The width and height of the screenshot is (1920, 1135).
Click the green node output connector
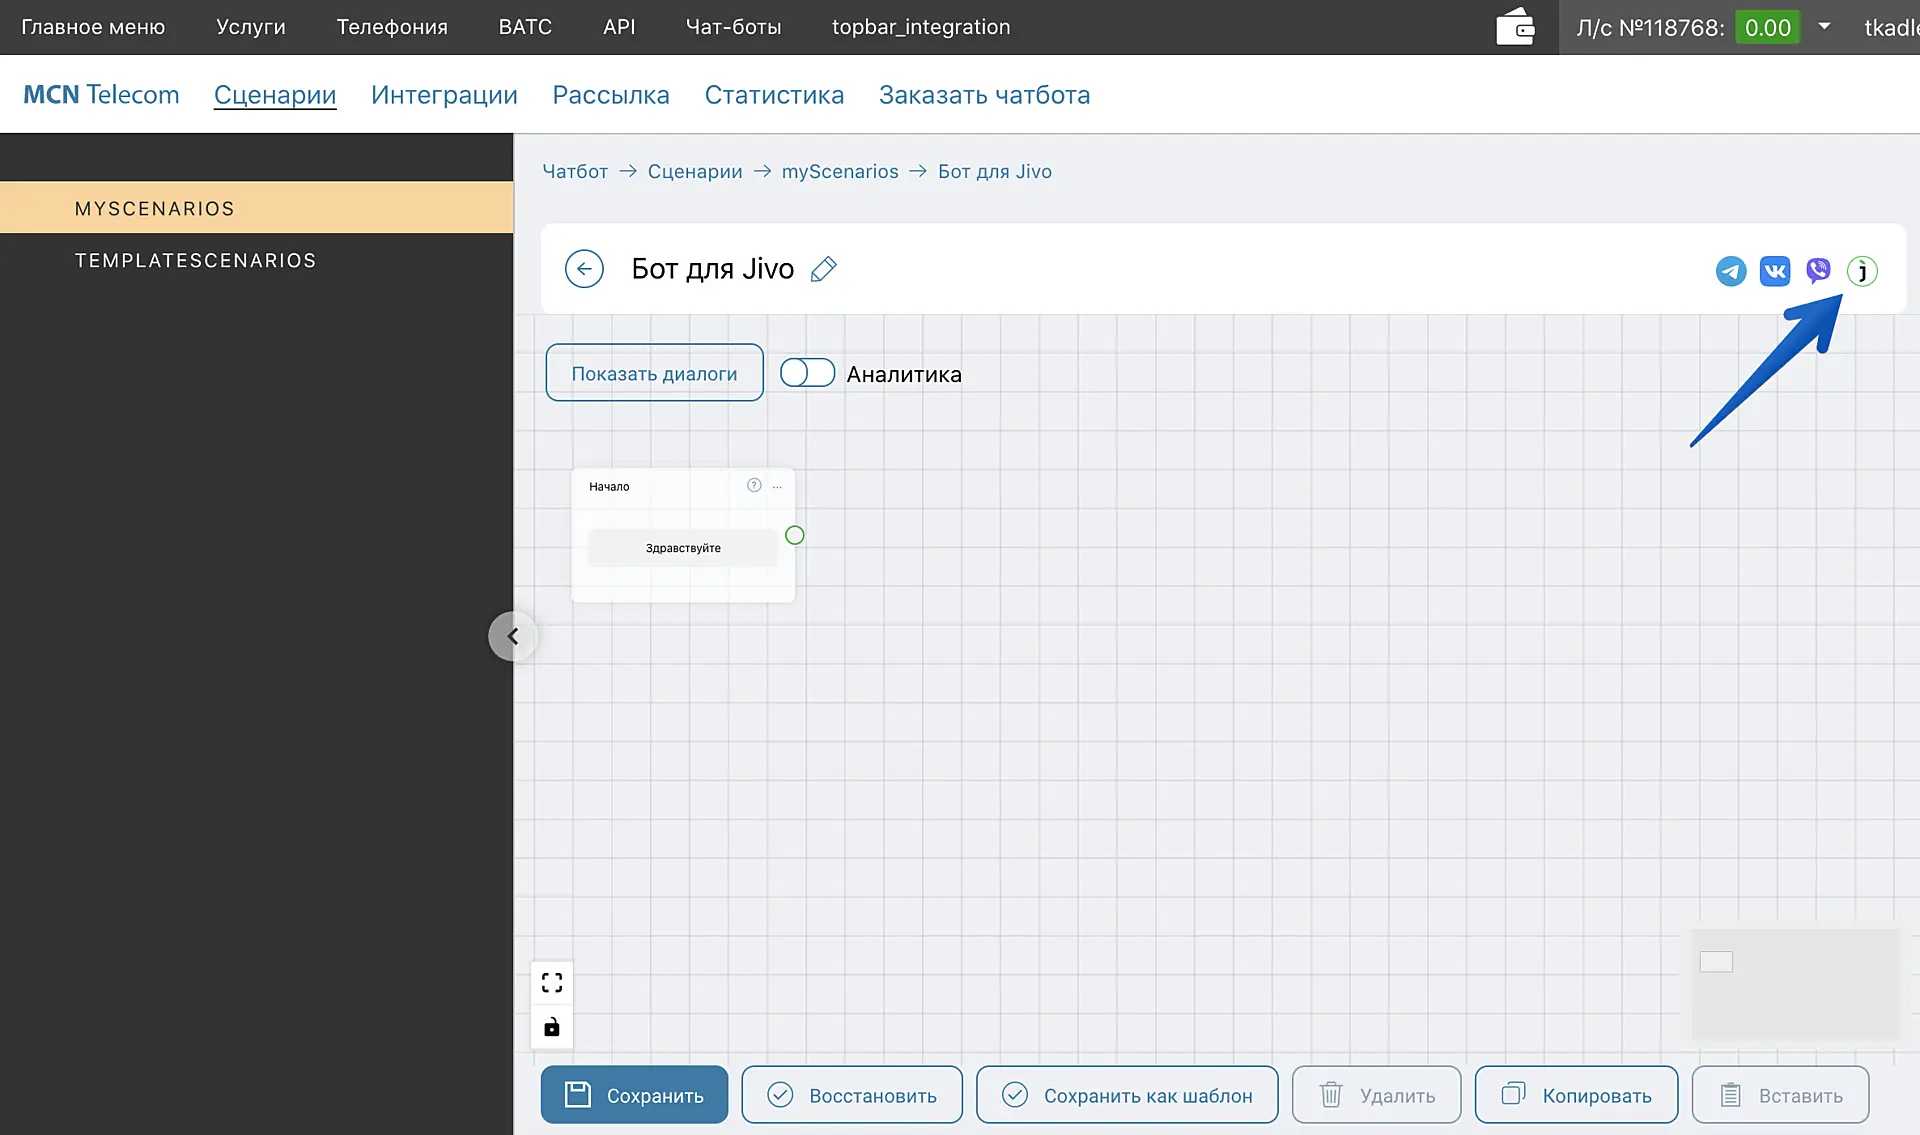click(795, 535)
